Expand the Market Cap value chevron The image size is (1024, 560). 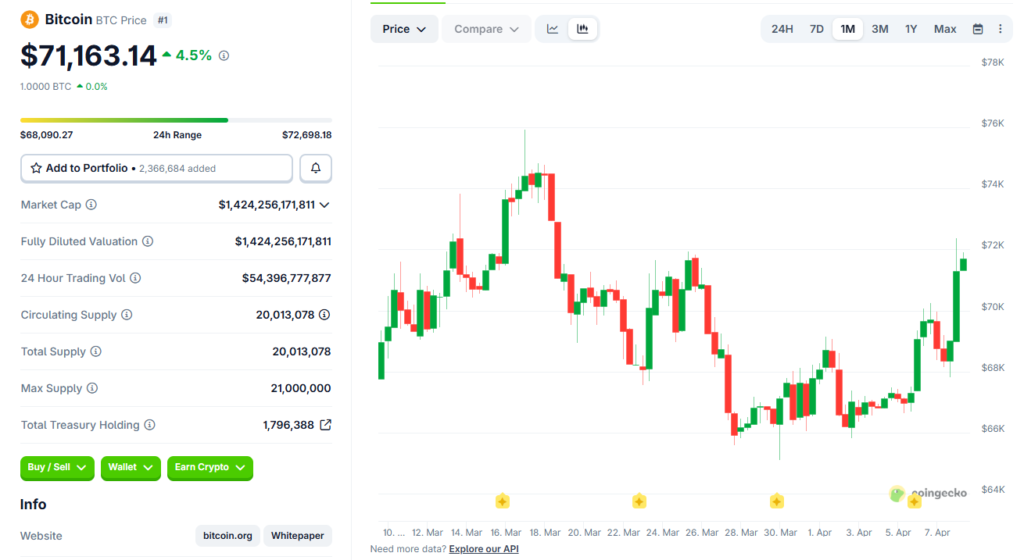(x=324, y=205)
